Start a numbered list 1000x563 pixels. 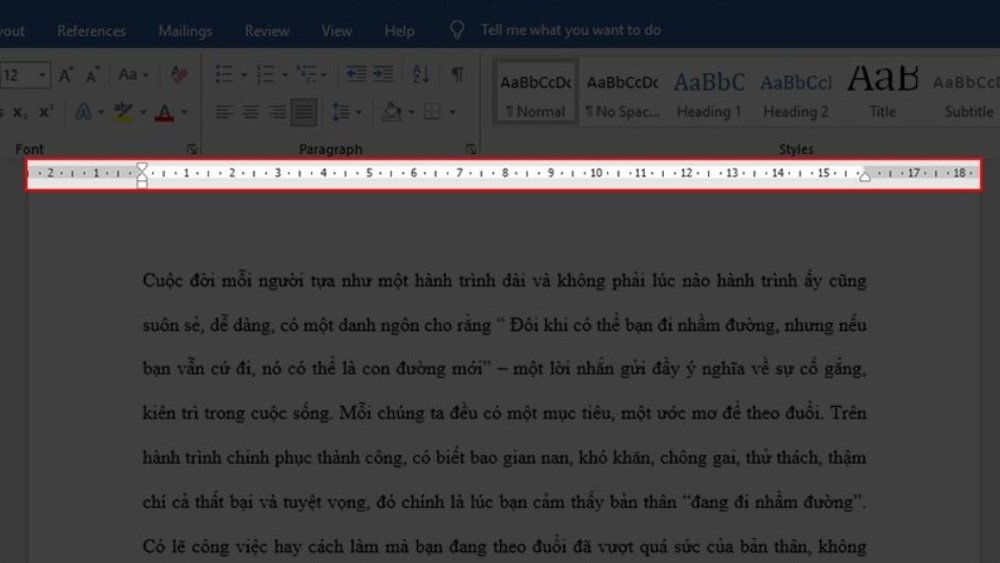pos(265,75)
